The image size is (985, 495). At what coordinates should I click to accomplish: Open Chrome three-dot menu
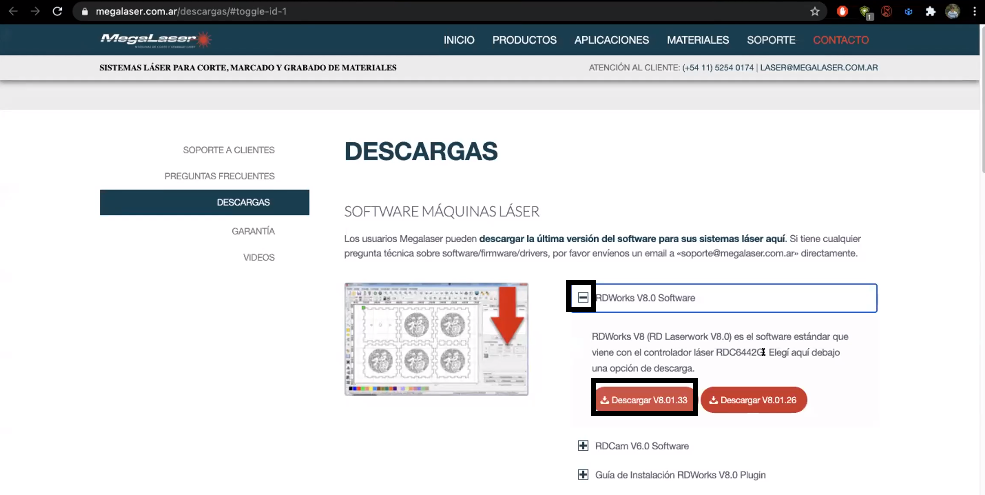tap(974, 11)
